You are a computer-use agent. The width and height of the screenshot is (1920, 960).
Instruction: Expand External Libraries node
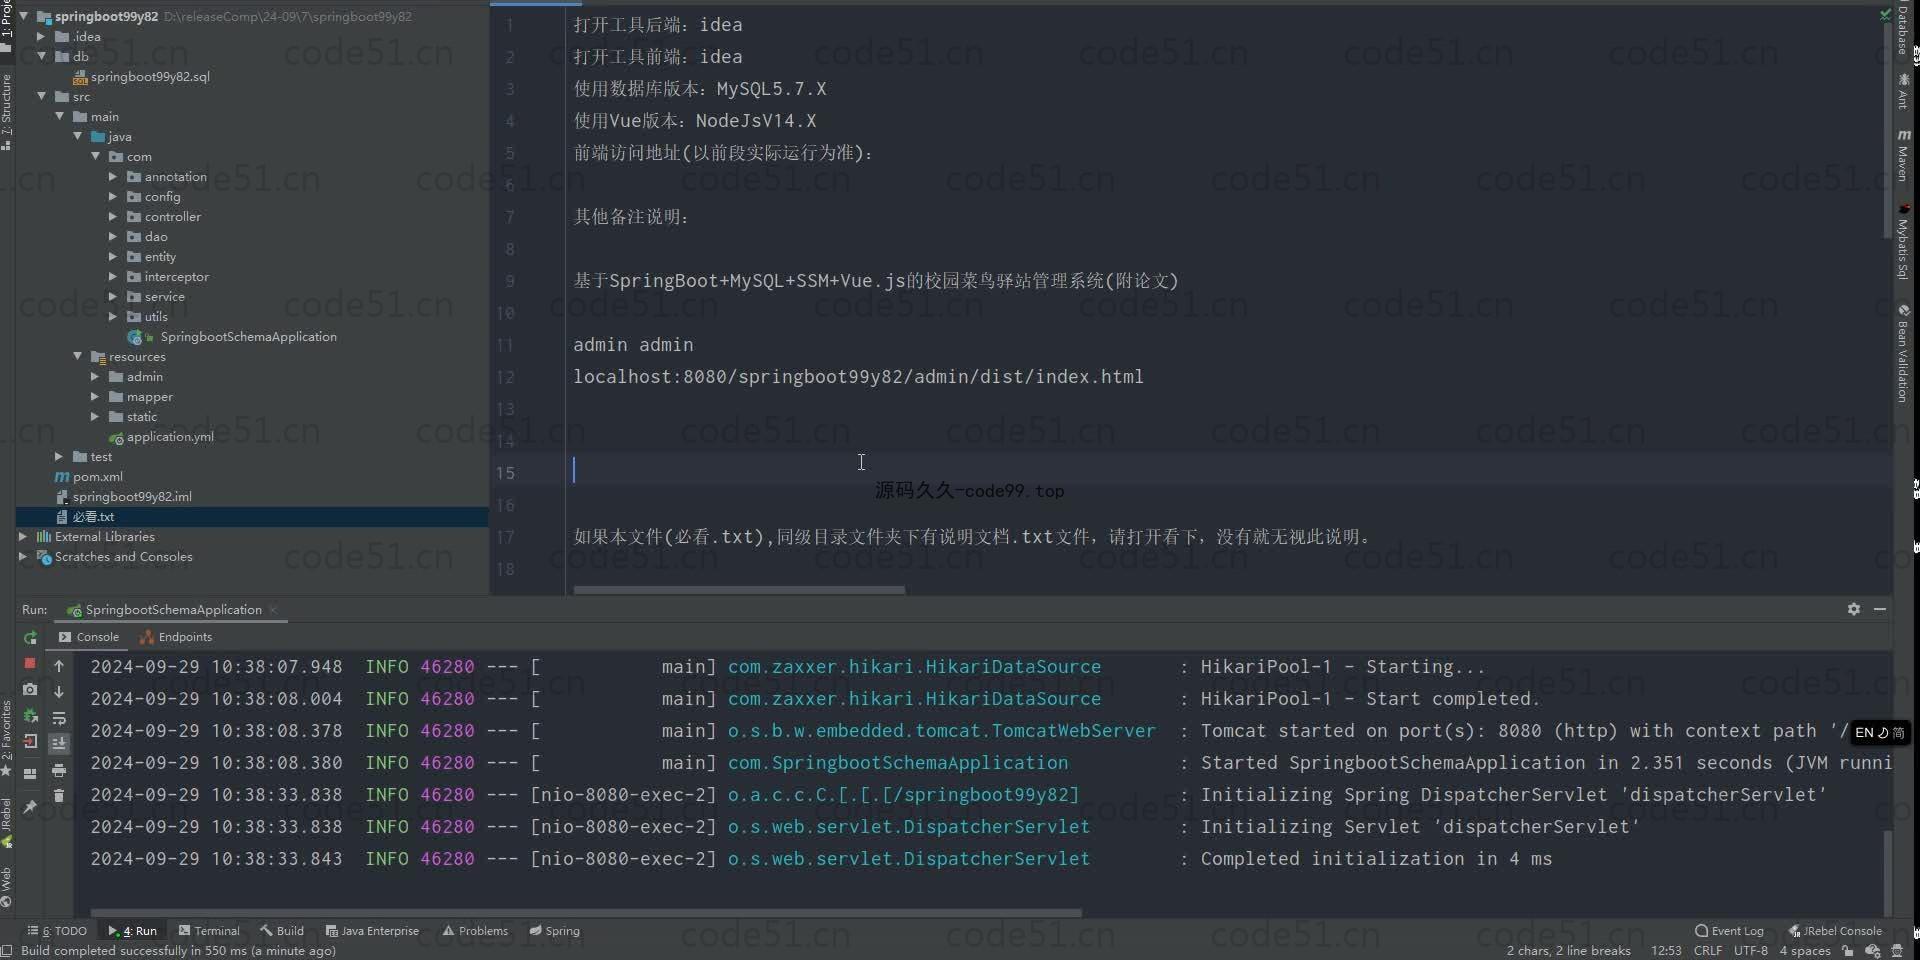pyautogui.click(x=23, y=536)
